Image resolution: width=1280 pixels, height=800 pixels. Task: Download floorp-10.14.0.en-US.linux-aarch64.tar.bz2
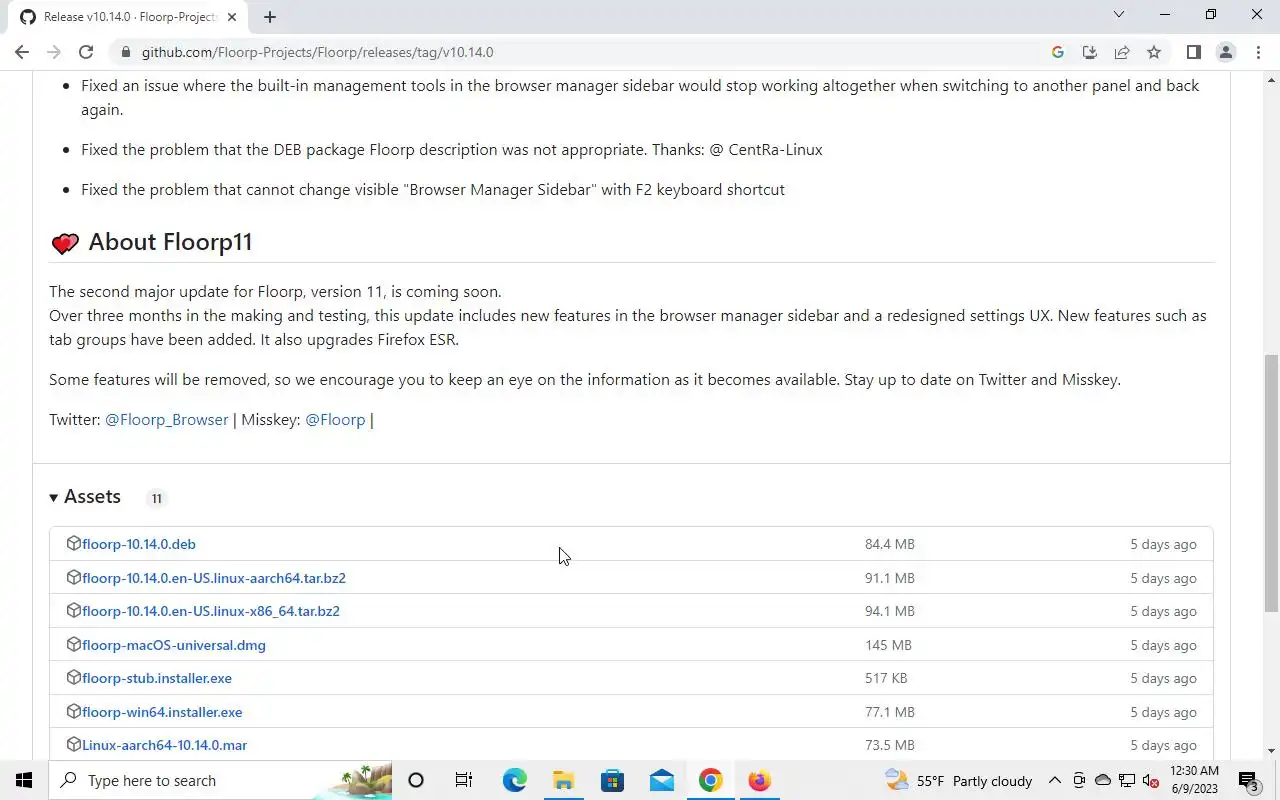214,578
